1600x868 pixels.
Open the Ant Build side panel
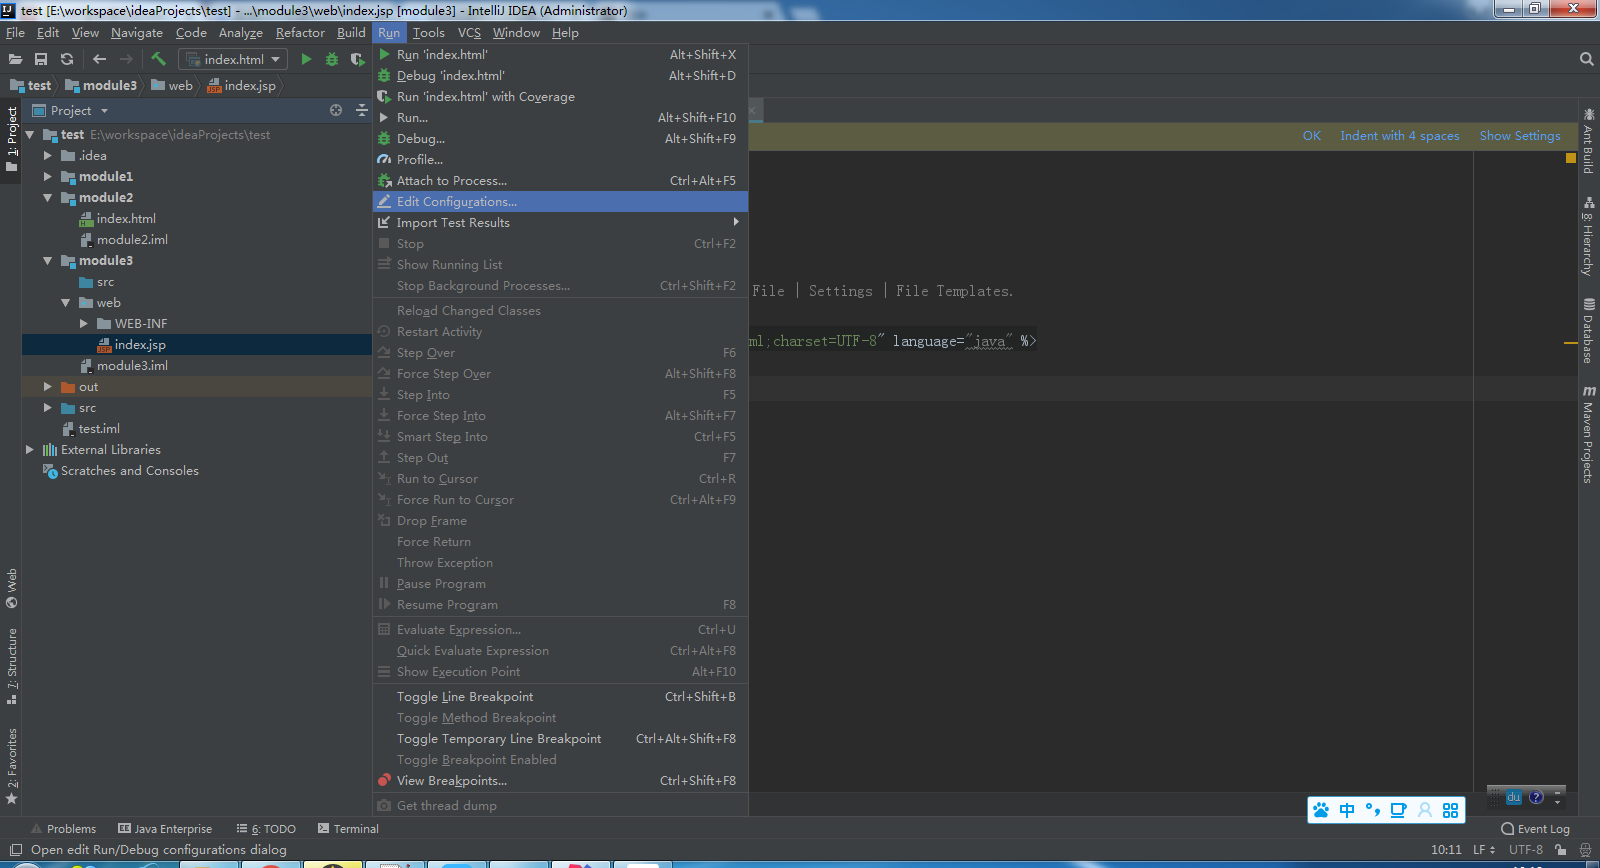(1588, 142)
